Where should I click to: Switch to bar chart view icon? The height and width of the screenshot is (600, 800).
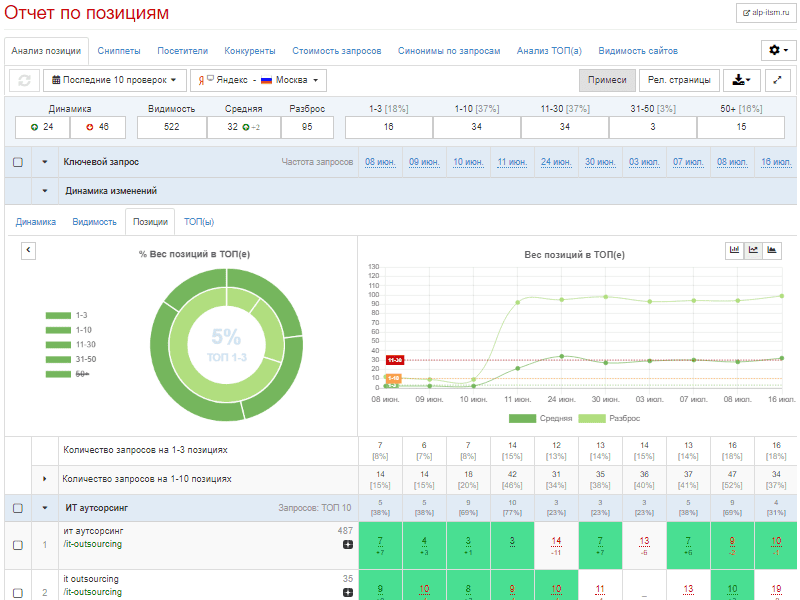(735, 250)
